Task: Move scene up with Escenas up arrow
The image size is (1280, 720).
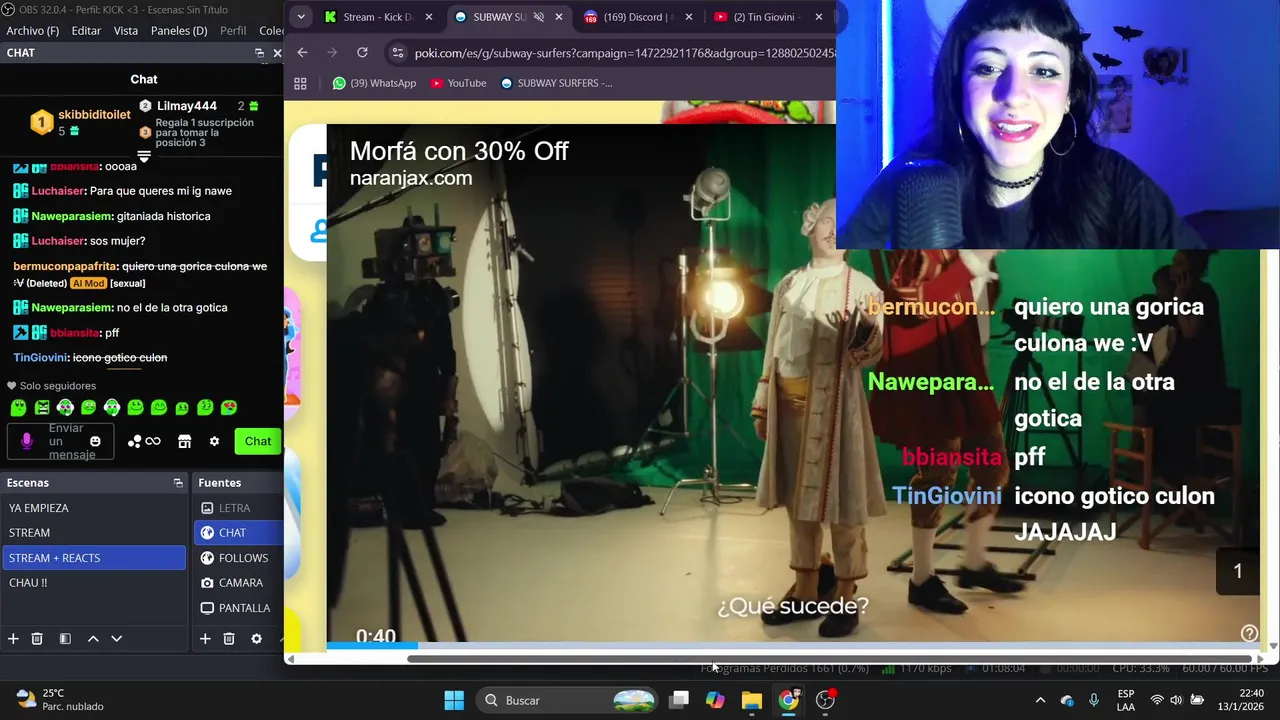Action: [x=93, y=639]
